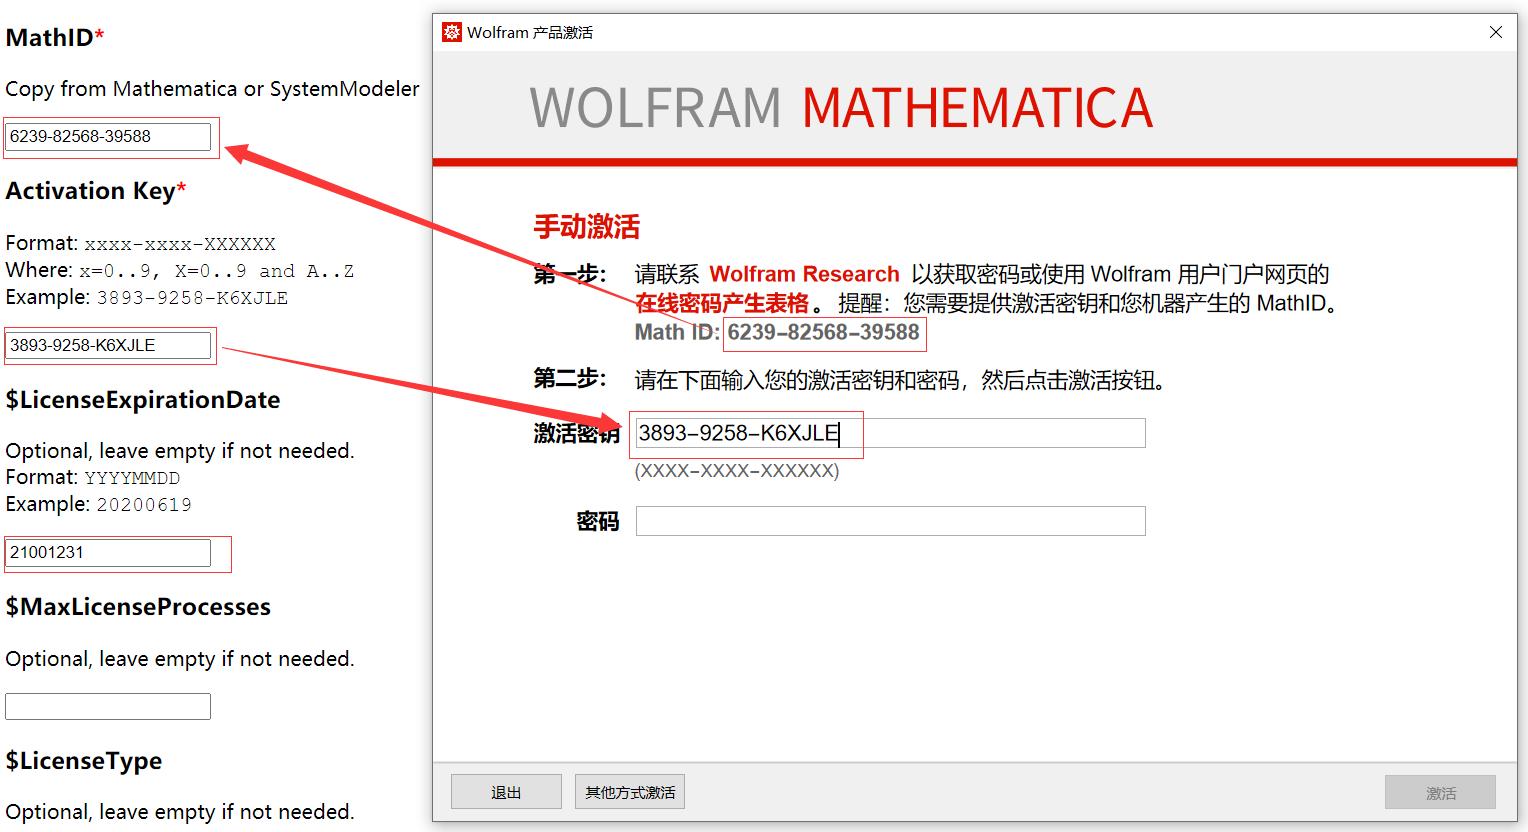Click the WOLFRAM MATHEMATICA banner
This screenshot has width=1528, height=832.
pyautogui.click(x=840, y=107)
